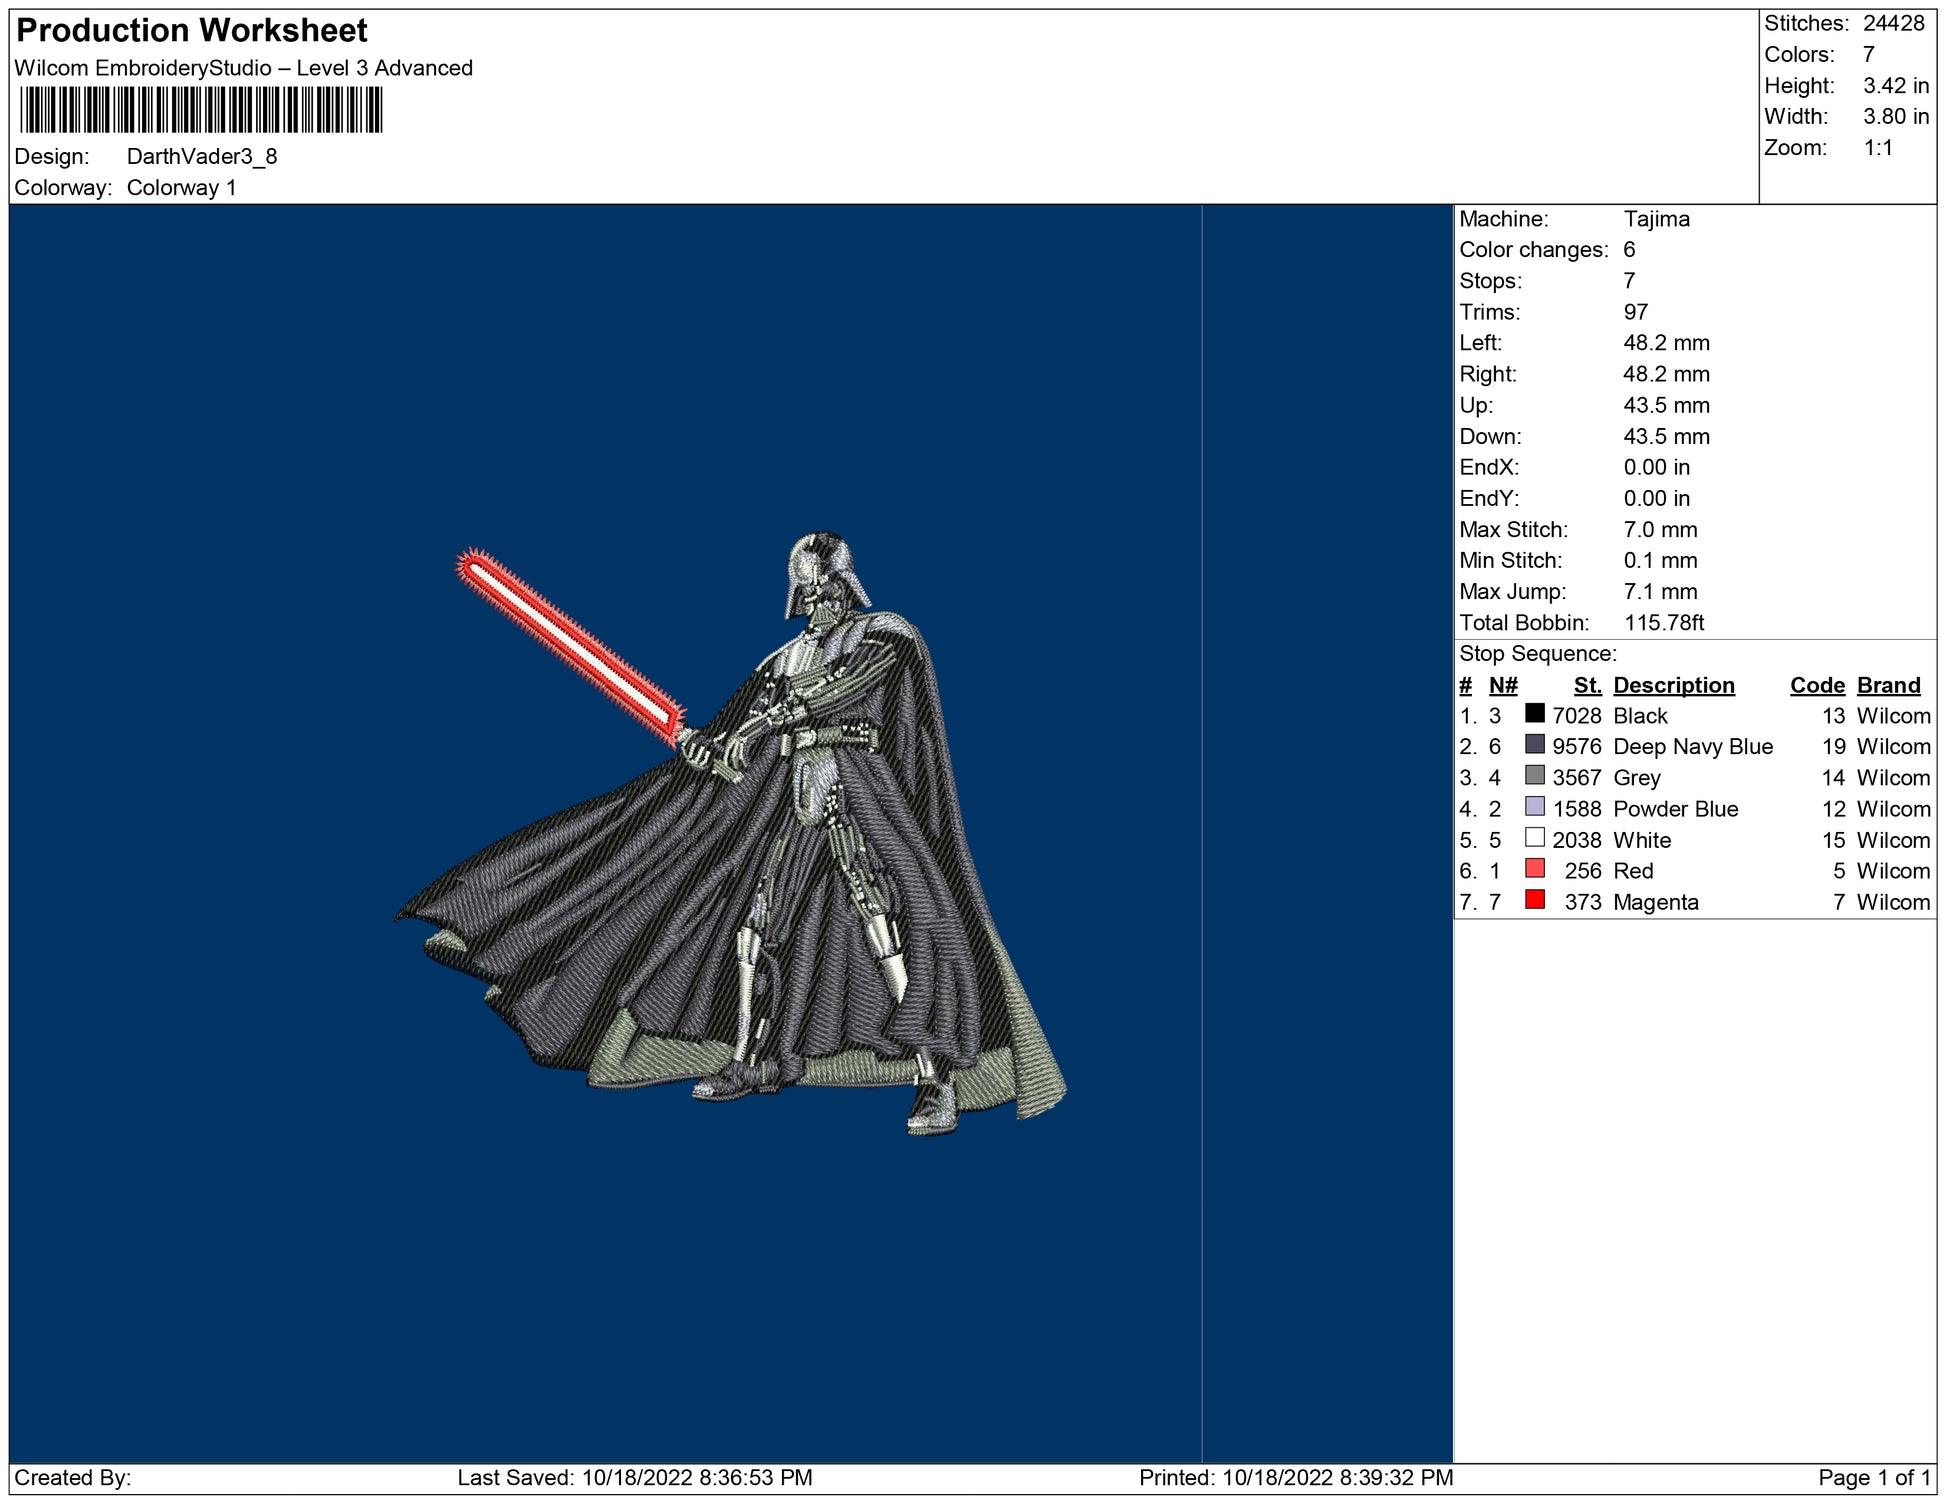Click the Magenta thread color swatch
The width and height of the screenshot is (1946, 1497).
click(x=1534, y=900)
